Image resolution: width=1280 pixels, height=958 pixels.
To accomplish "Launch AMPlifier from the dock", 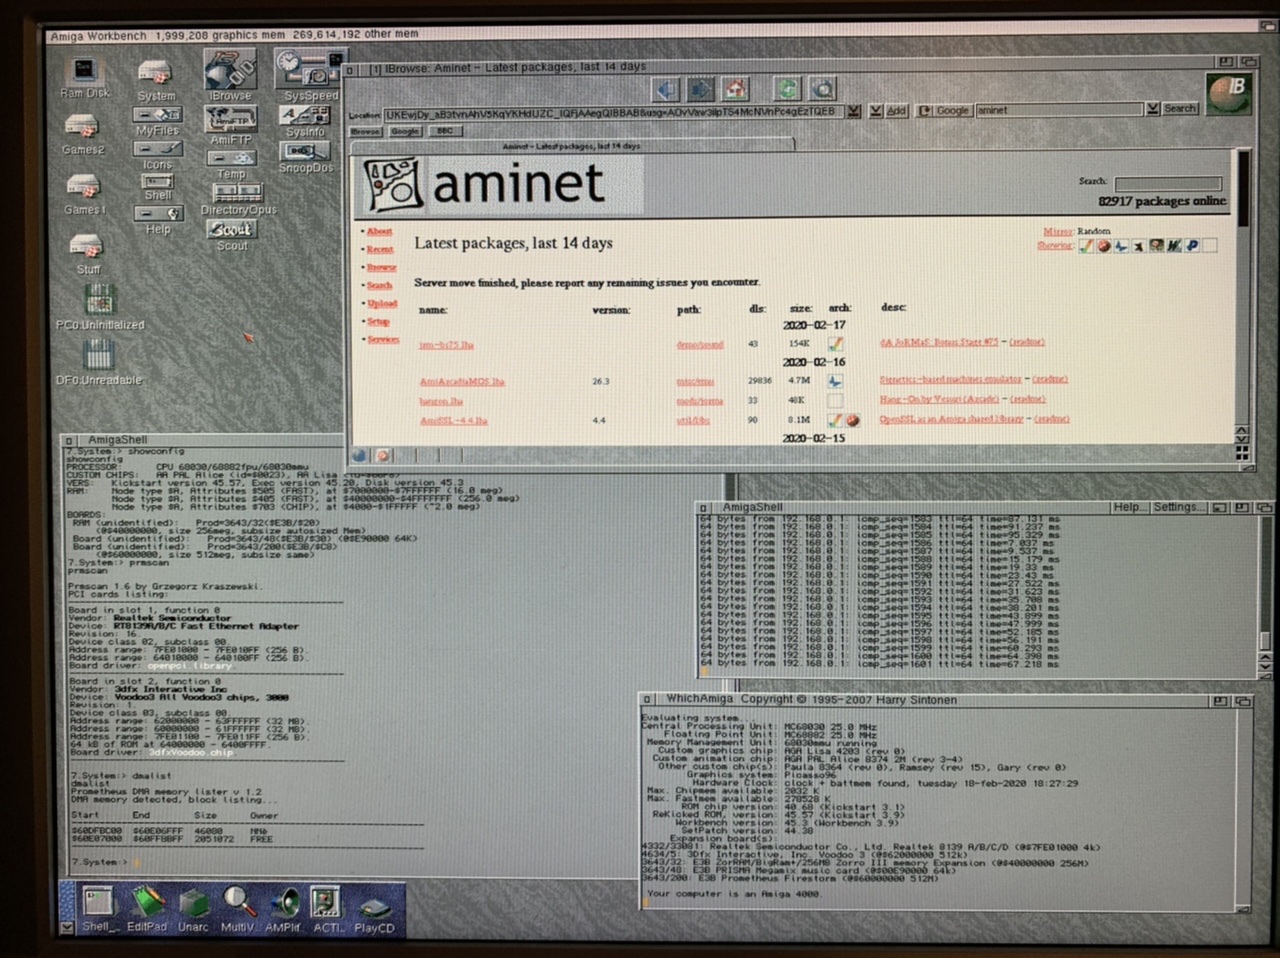I will coord(283,908).
